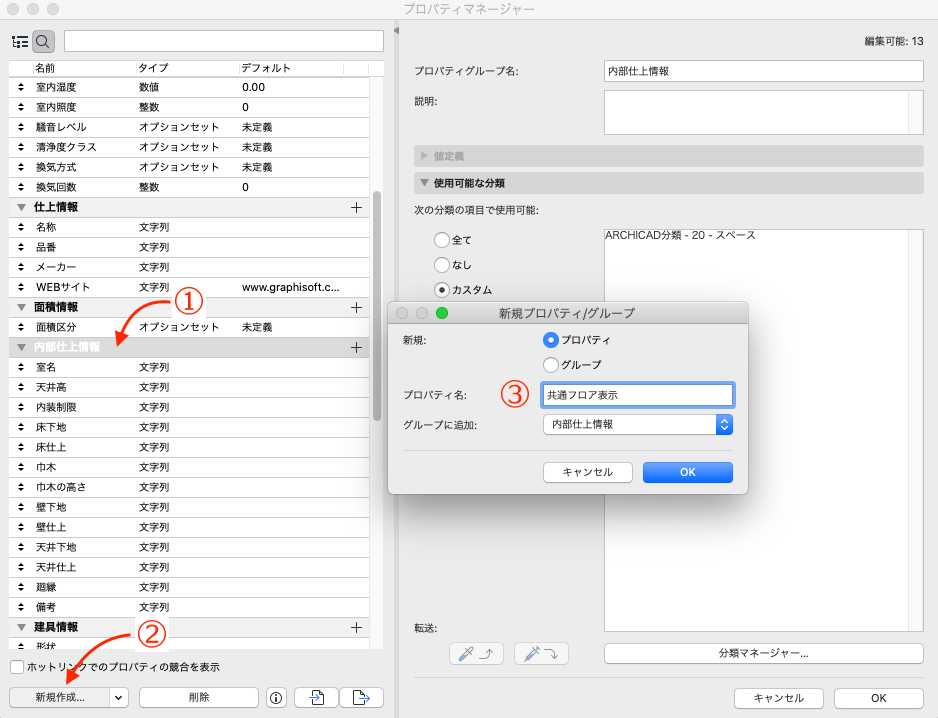The width and height of the screenshot is (938, 718).
Task: Collapse the side panel arrow icon
Action: [x=396, y=31]
